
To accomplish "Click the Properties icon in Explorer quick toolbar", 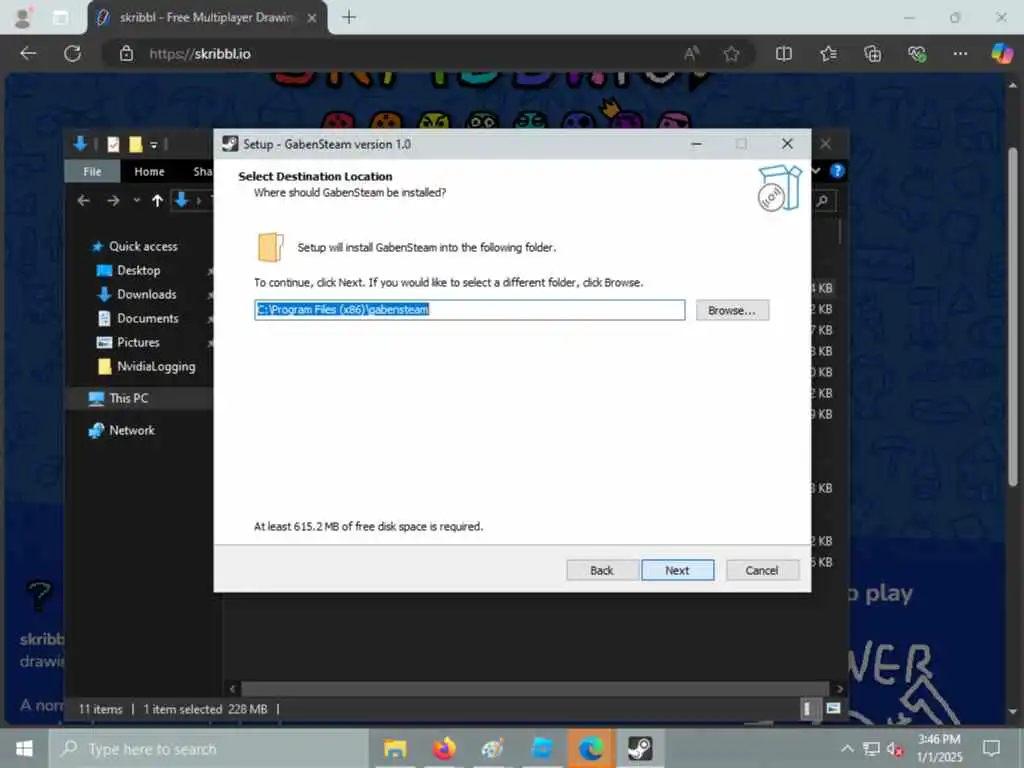I will pos(113,144).
